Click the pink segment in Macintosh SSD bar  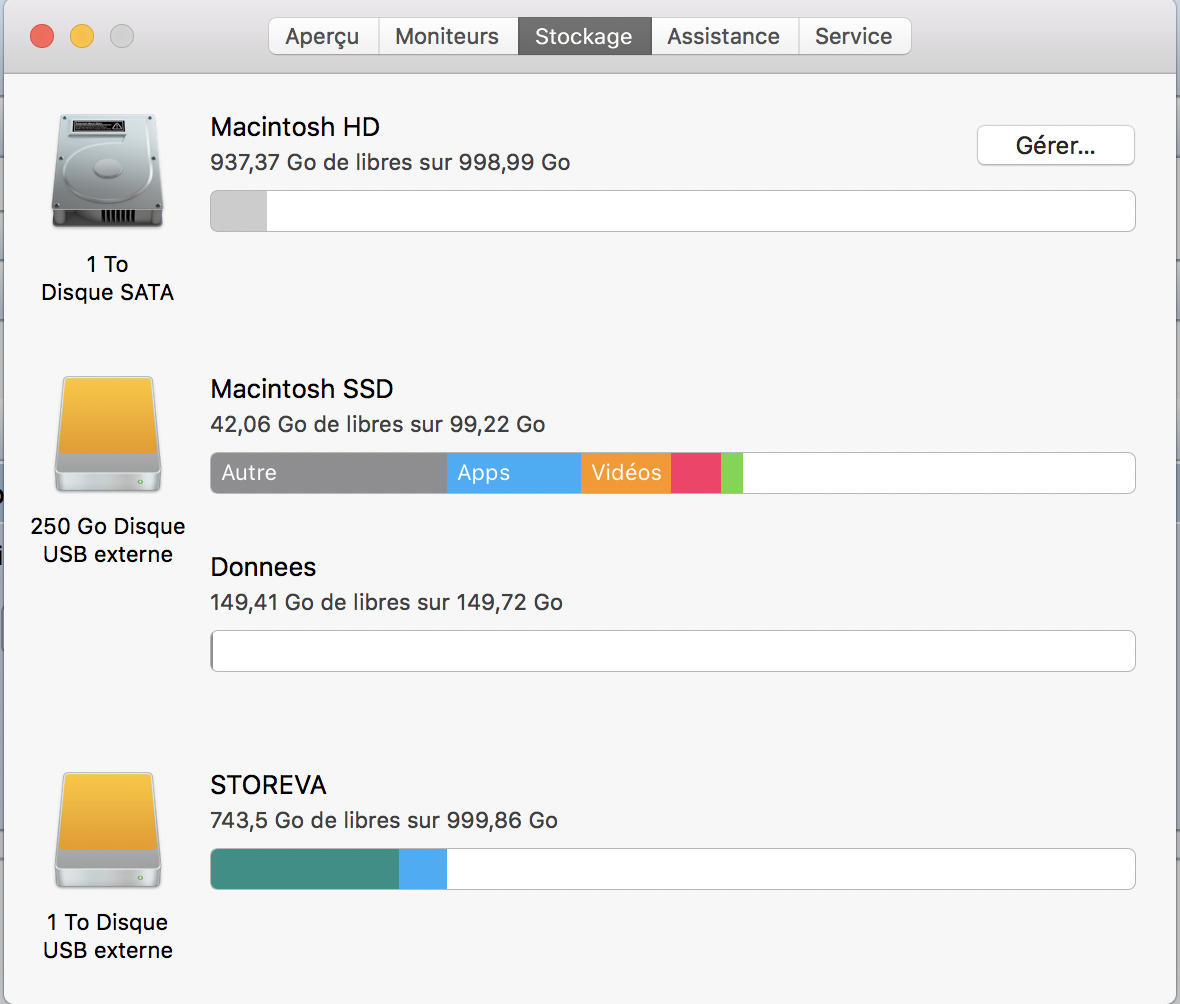click(695, 473)
